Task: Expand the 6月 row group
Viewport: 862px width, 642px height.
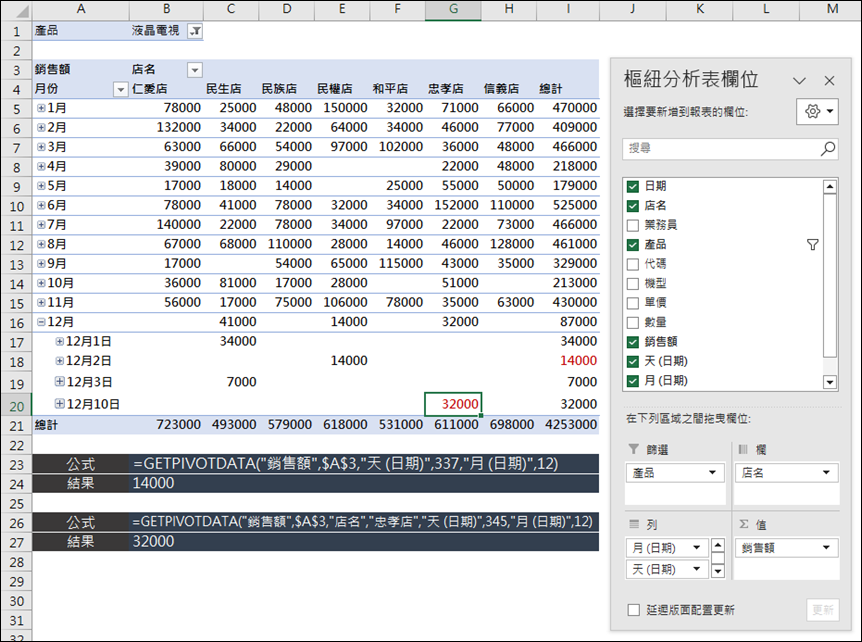Action: (41, 205)
